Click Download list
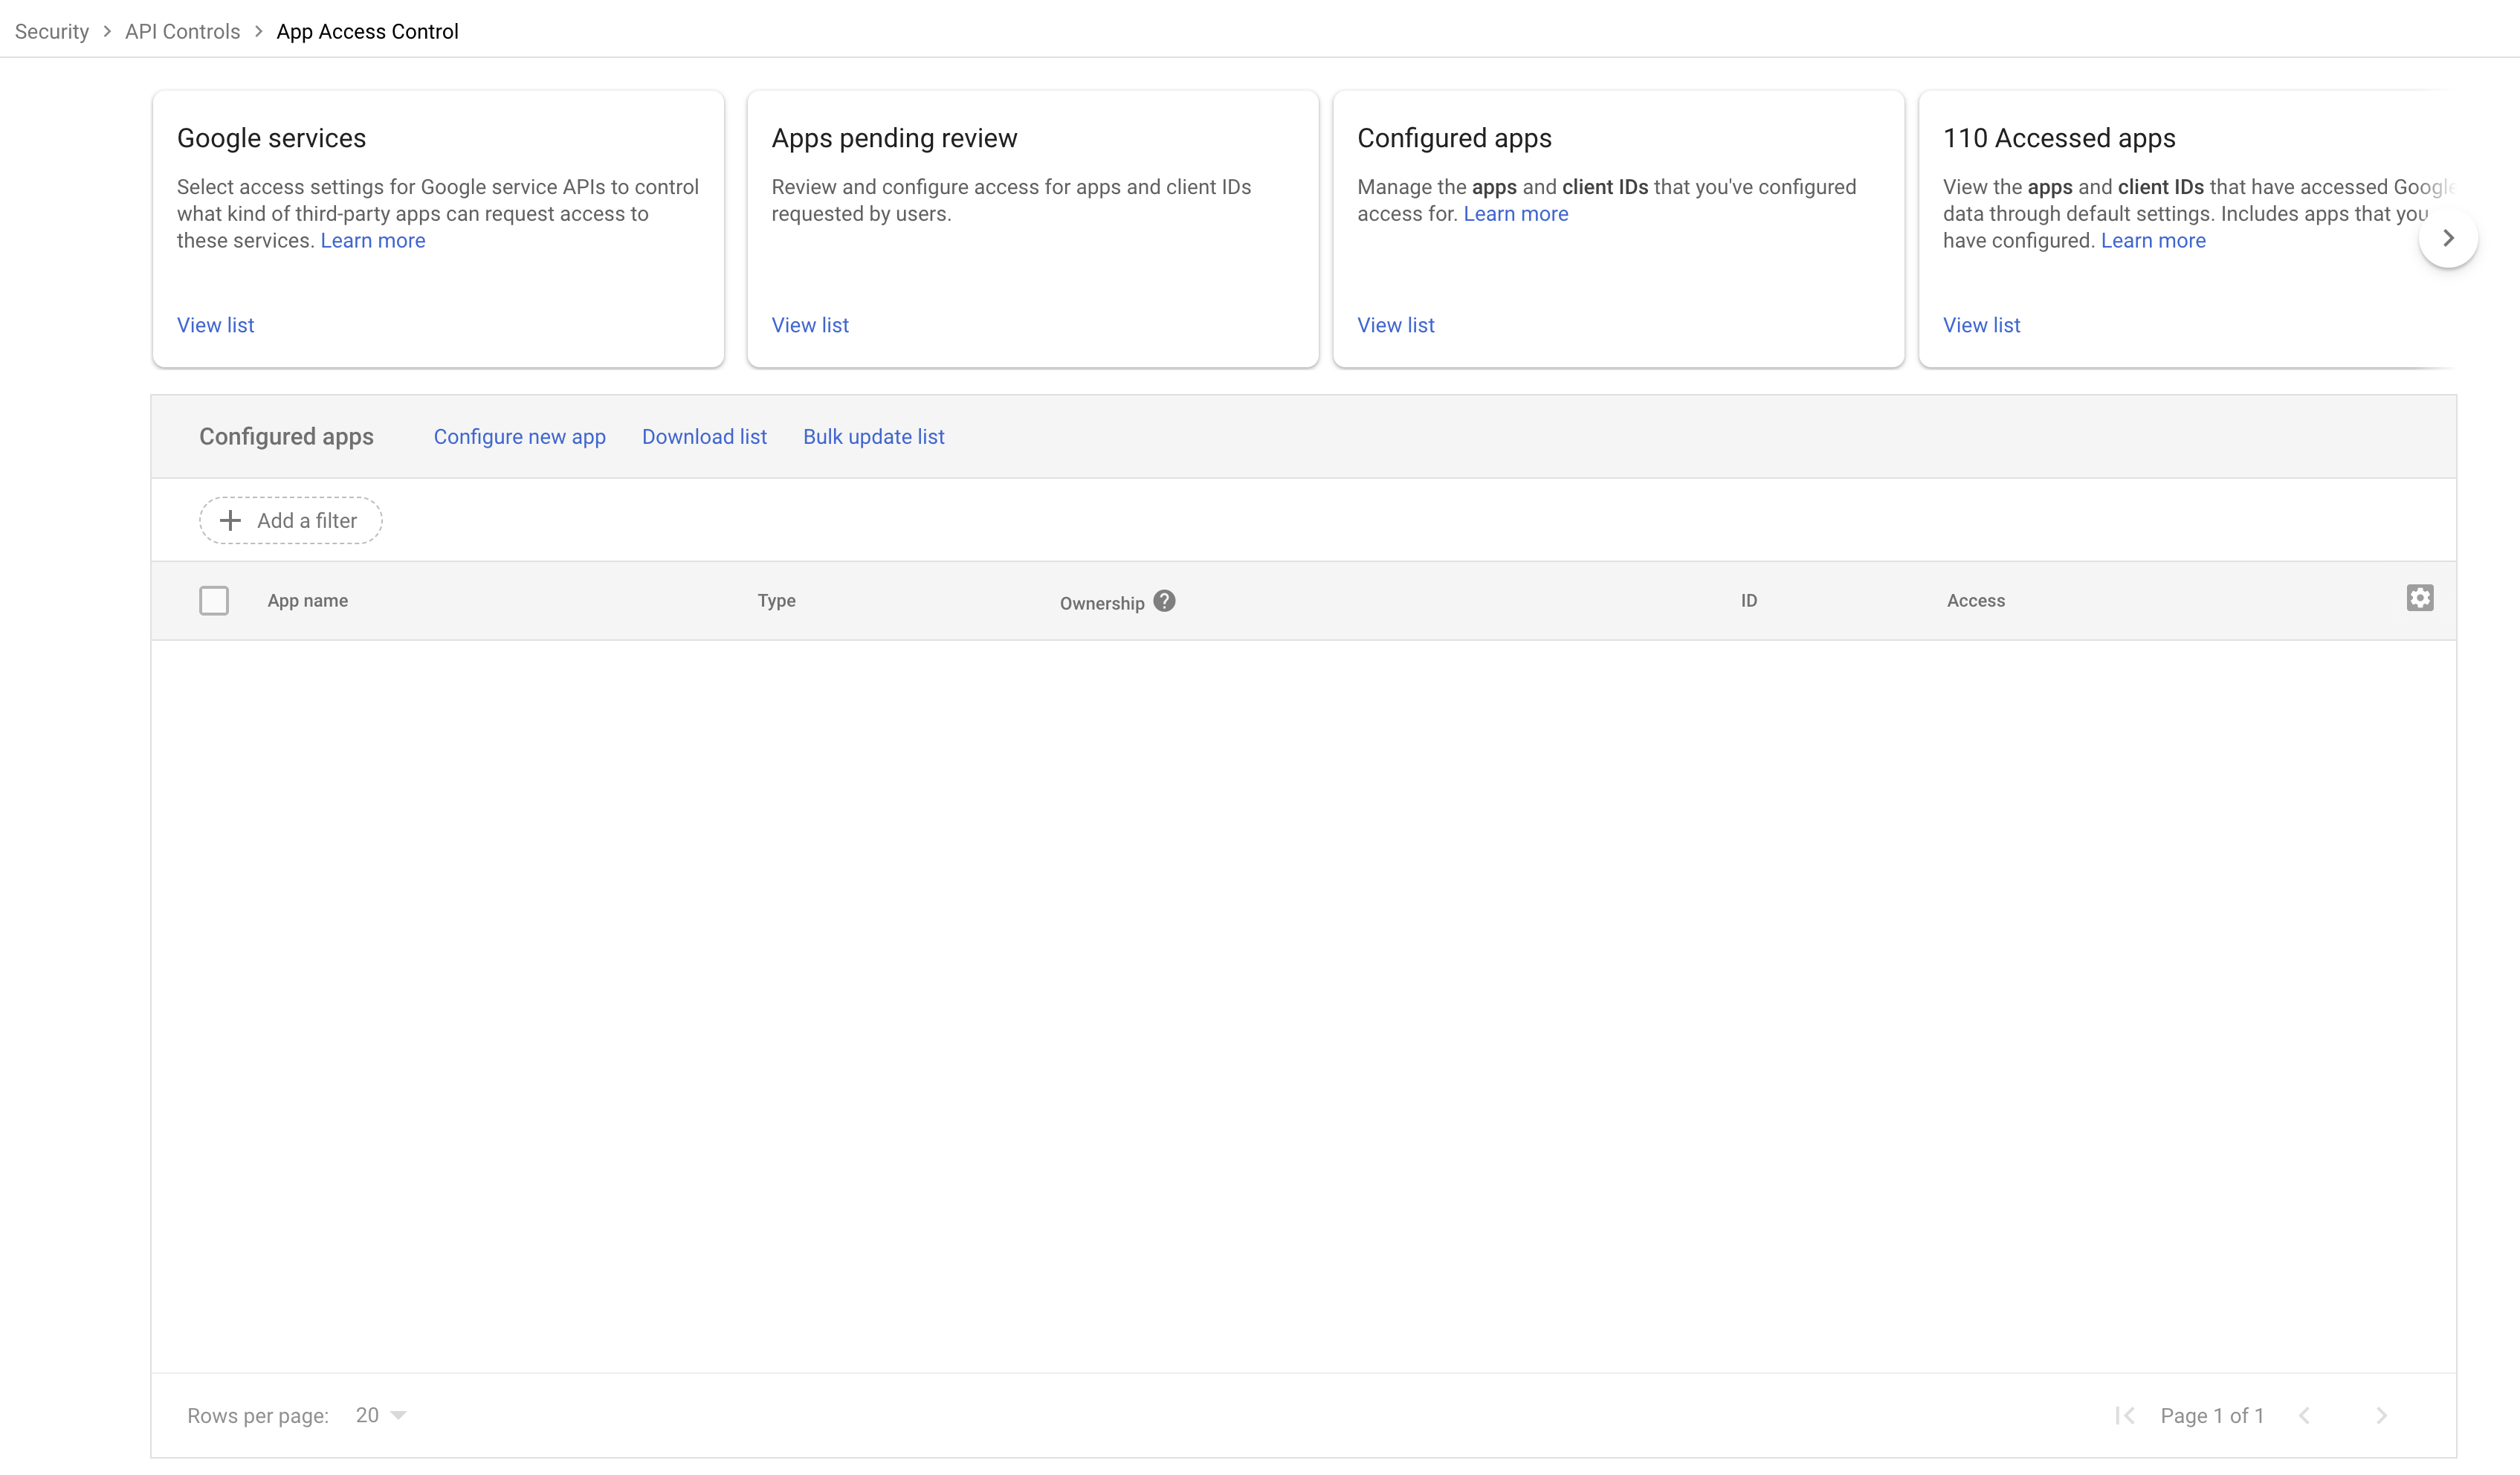 704,437
